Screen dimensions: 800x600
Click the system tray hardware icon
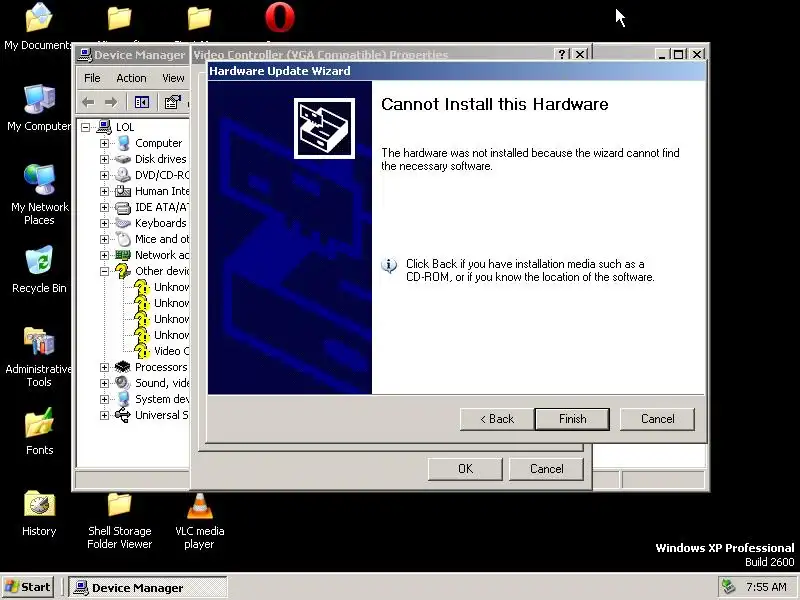click(x=728, y=587)
